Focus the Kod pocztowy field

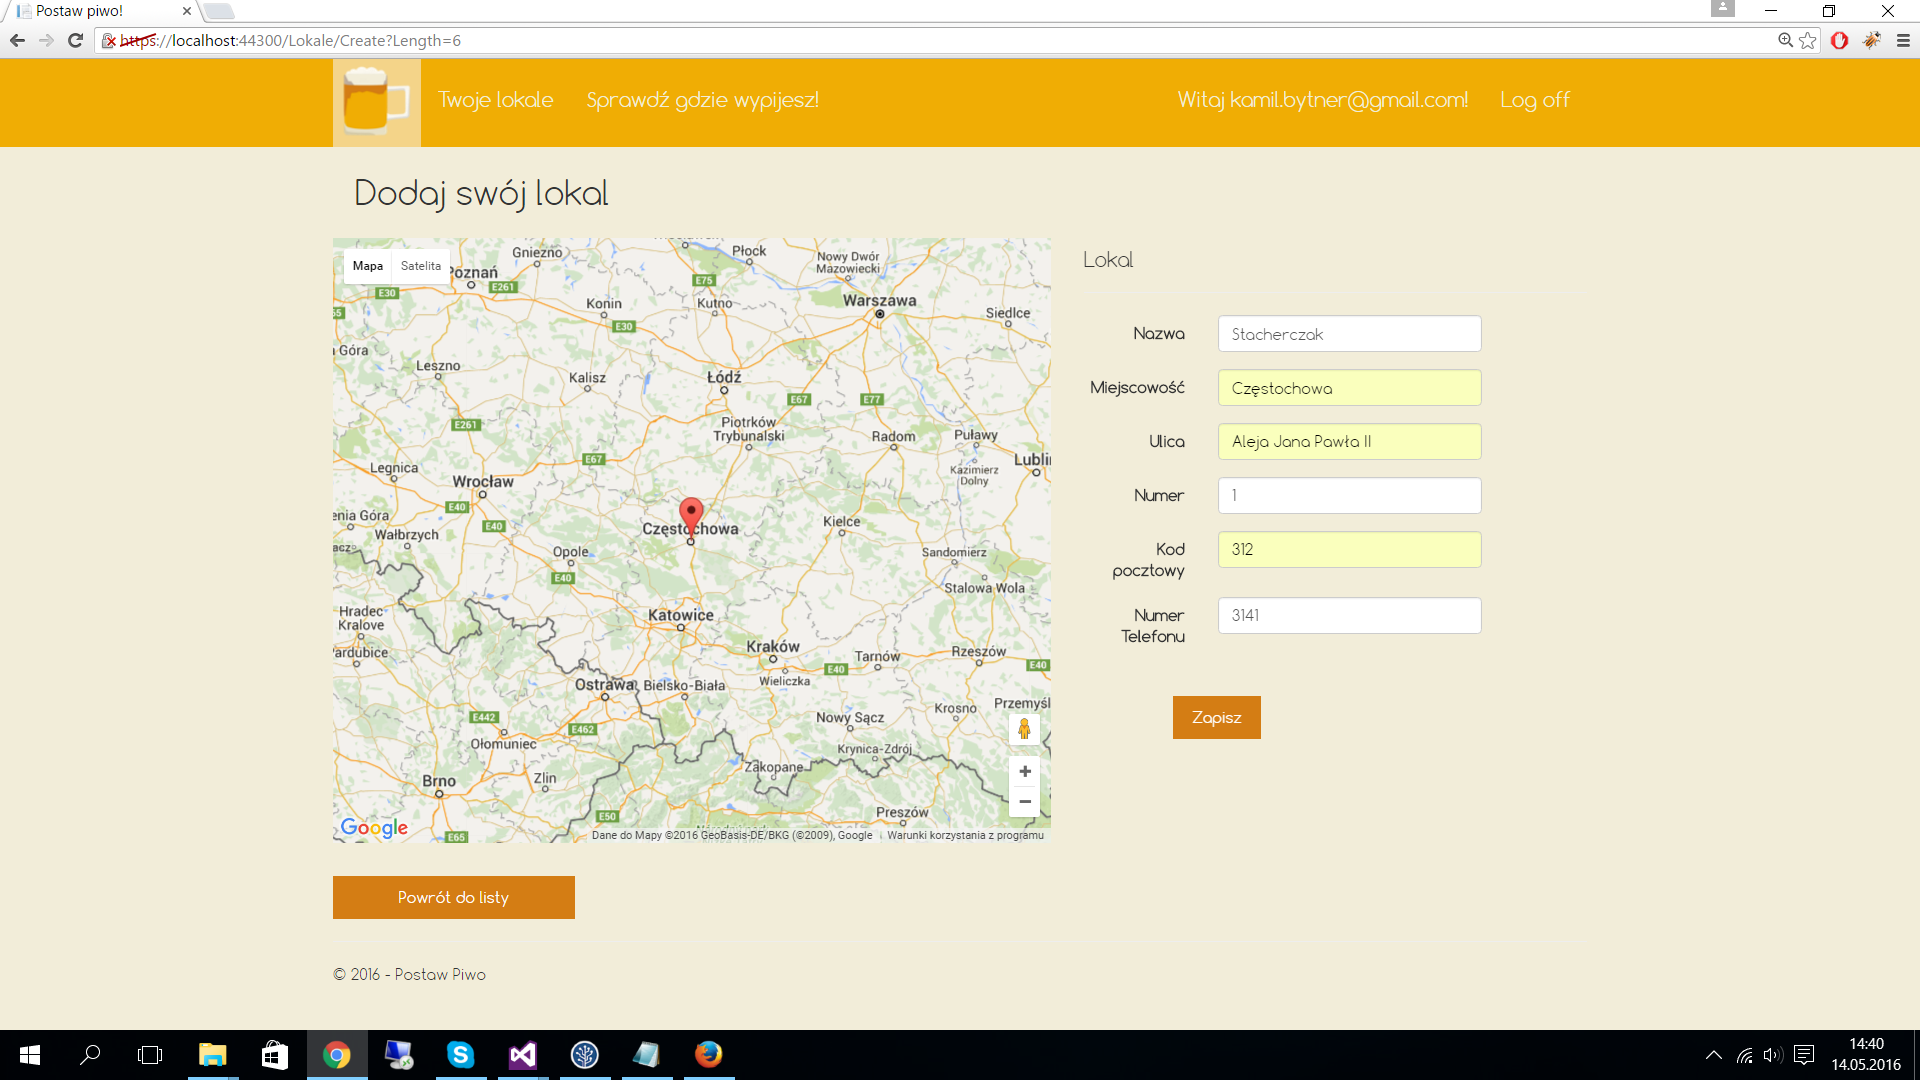[1349, 550]
